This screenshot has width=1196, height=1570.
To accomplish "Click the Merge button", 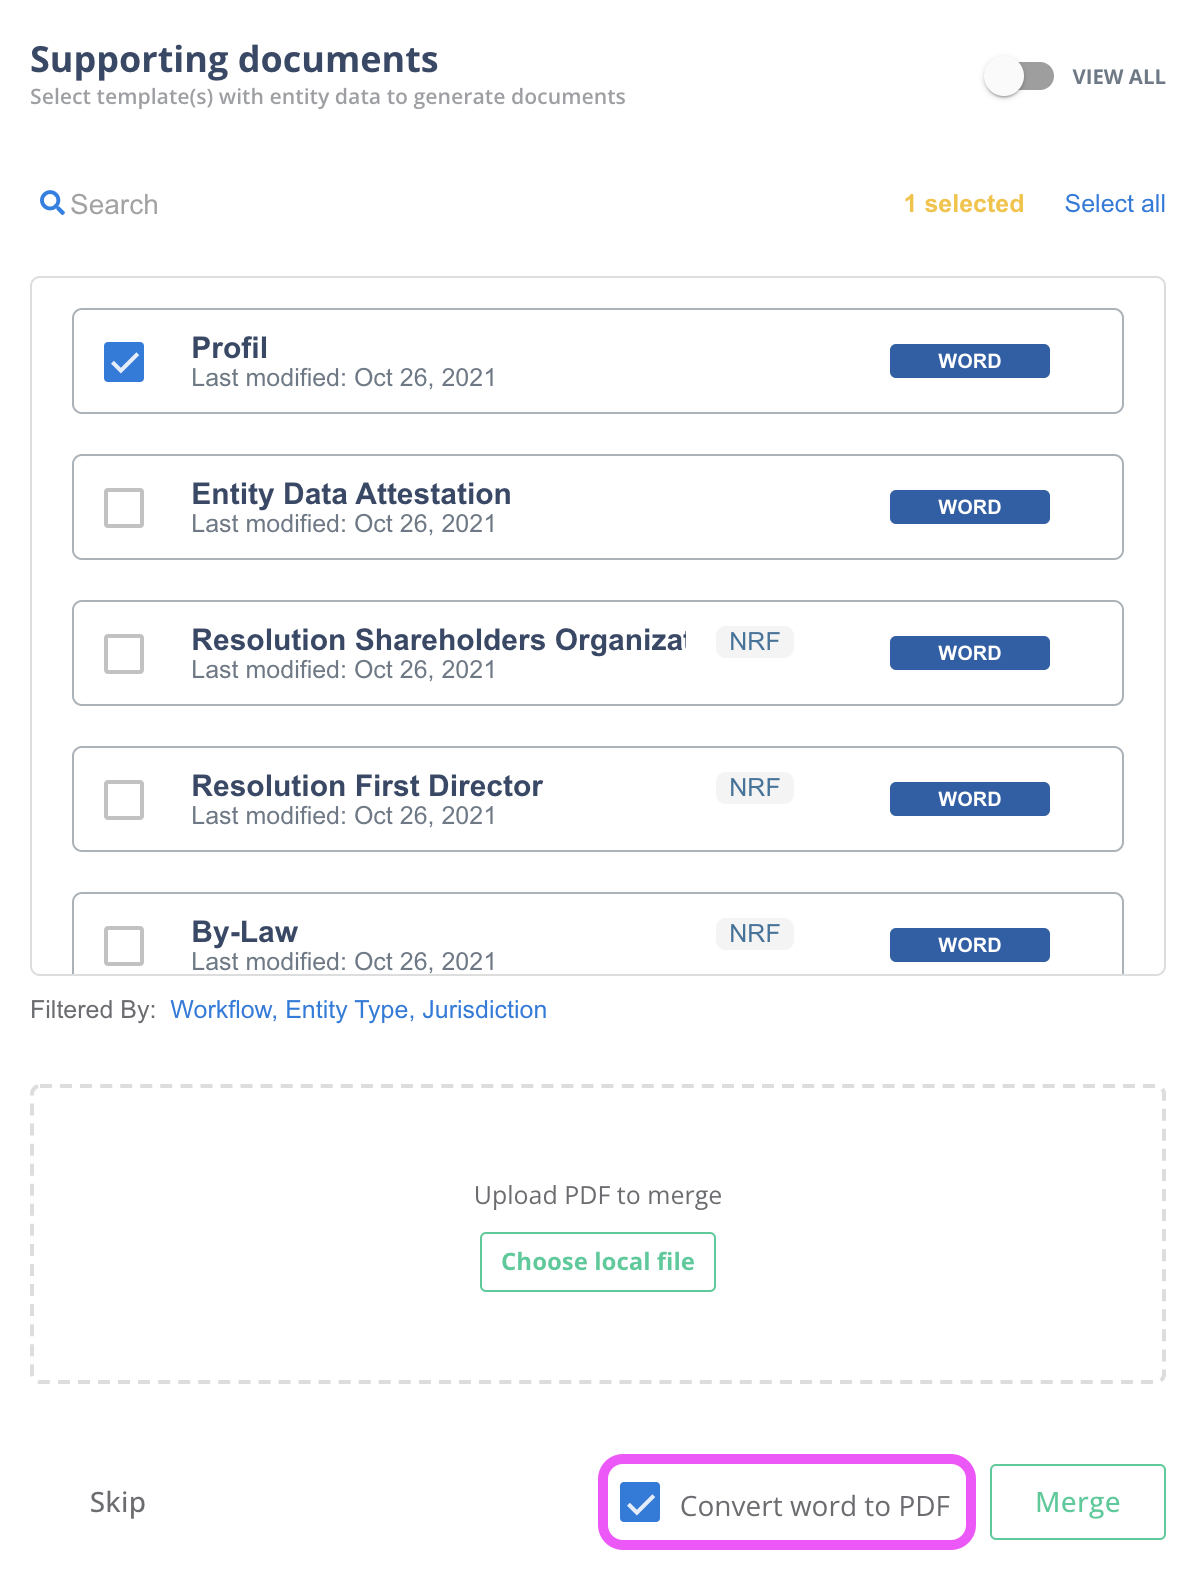I will (1077, 1502).
